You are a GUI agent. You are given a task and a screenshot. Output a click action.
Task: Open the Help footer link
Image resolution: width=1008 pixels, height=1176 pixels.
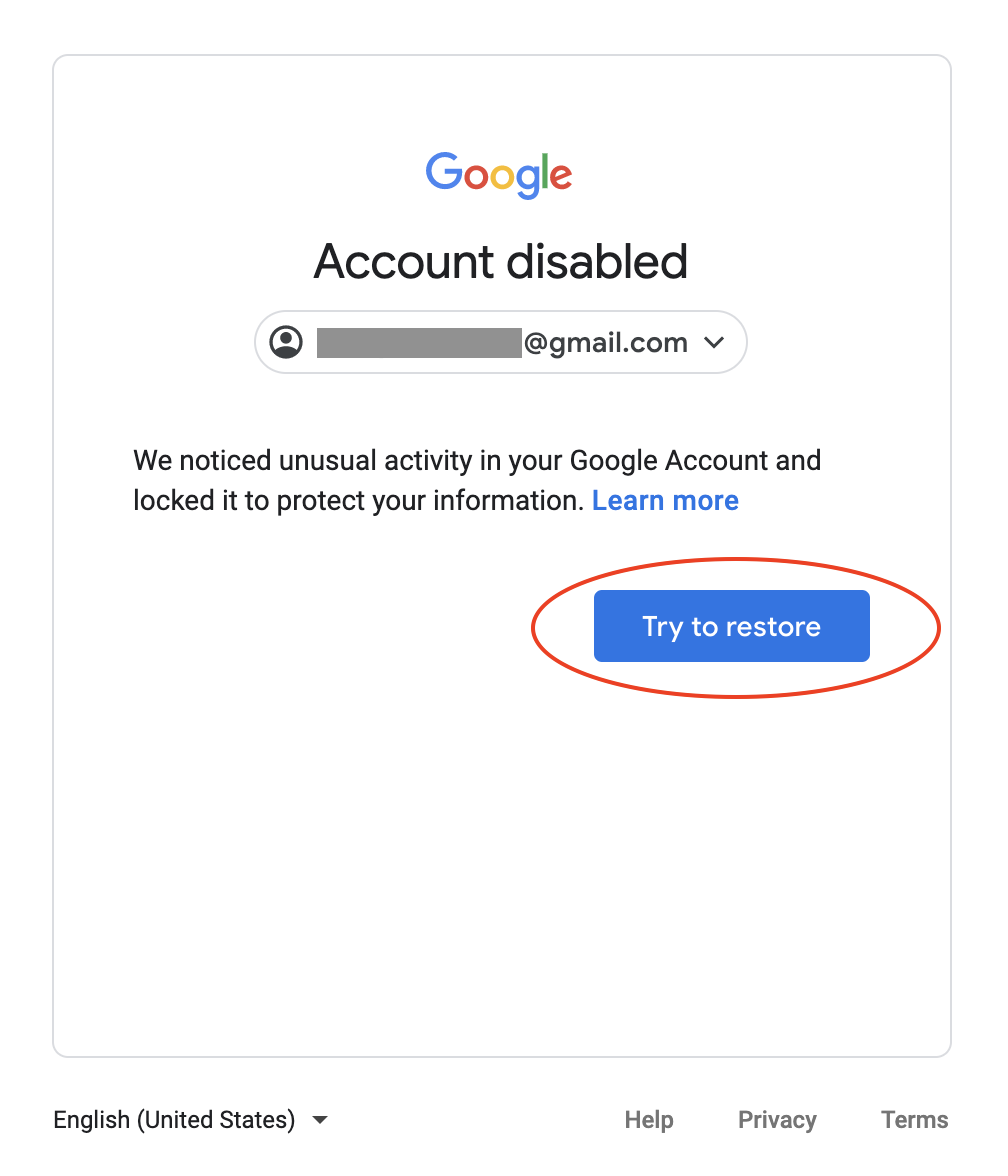point(649,1119)
